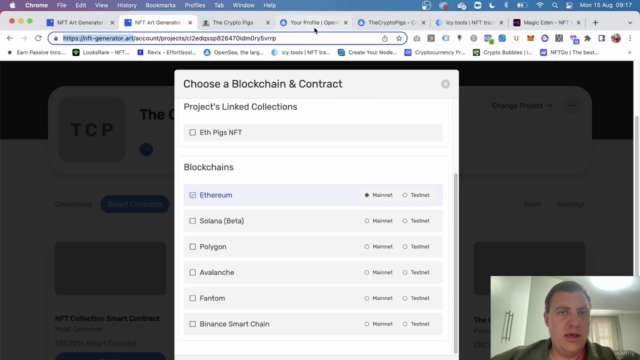The height and width of the screenshot is (360, 640).
Task: Bookmark this page with the star icon
Action: click(x=399, y=38)
